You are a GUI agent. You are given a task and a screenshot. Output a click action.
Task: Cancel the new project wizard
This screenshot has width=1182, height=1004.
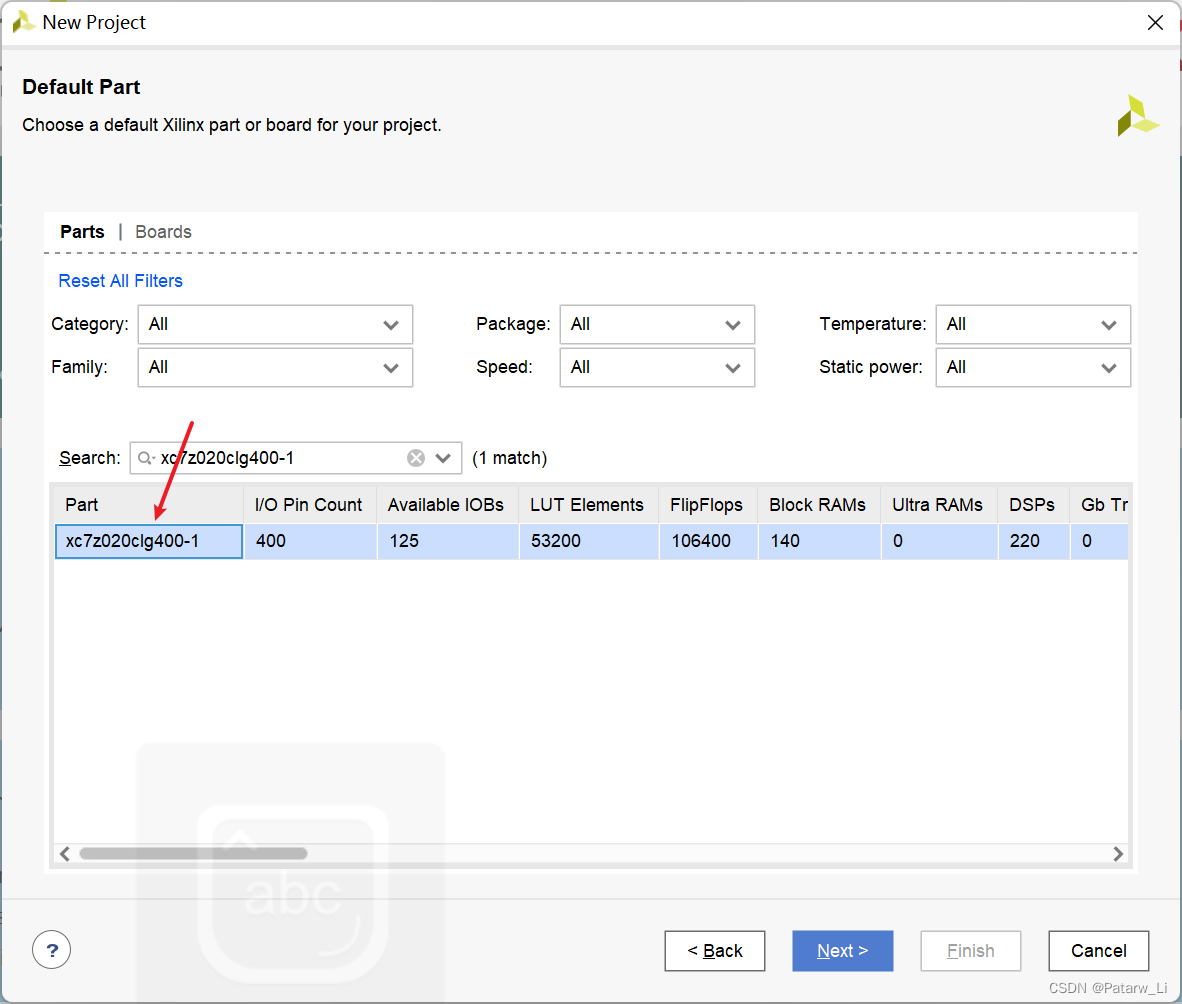[x=1098, y=951]
